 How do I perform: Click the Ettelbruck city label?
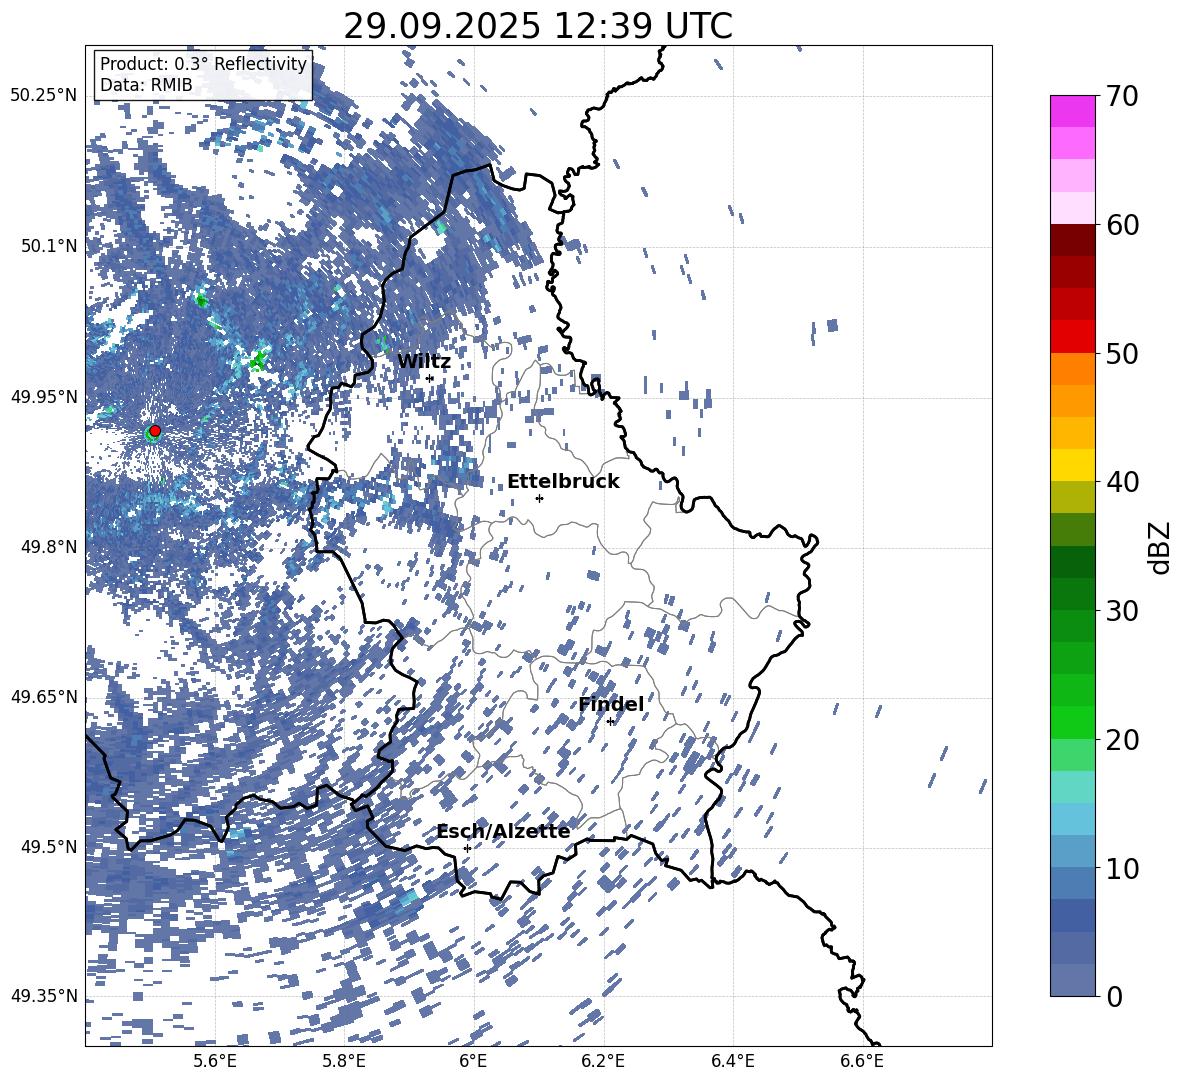(x=563, y=482)
